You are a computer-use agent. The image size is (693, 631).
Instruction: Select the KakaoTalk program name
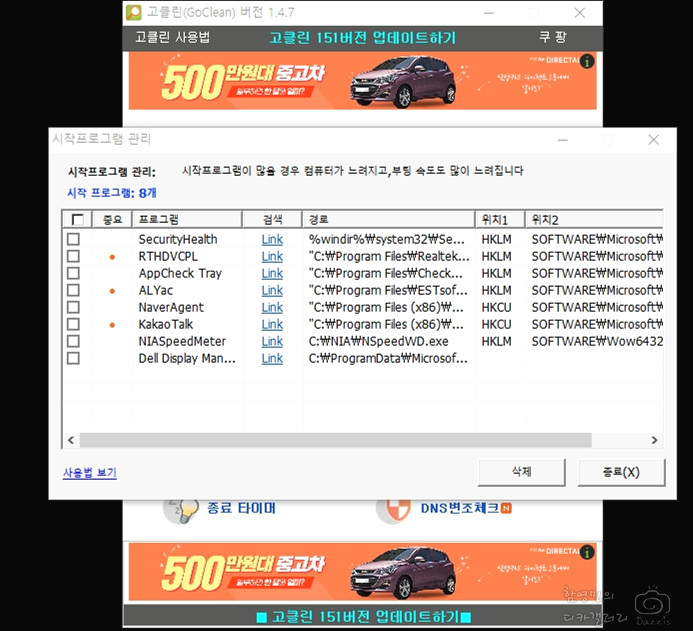166,324
